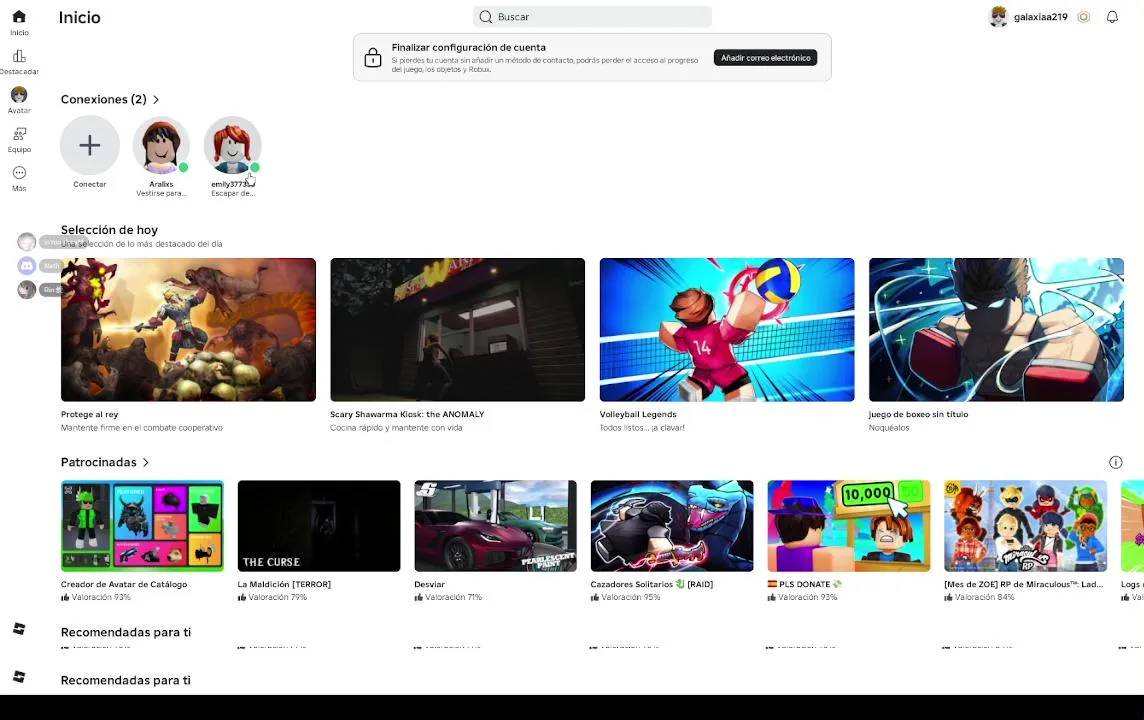Open Juego de boxeo sin título thumbnail
The height and width of the screenshot is (720, 1144).
point(996,330)
